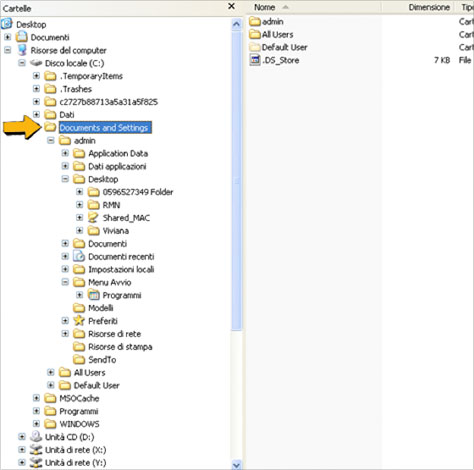Click the folder tree vertical scrollbar thumb

click(236, 181)
